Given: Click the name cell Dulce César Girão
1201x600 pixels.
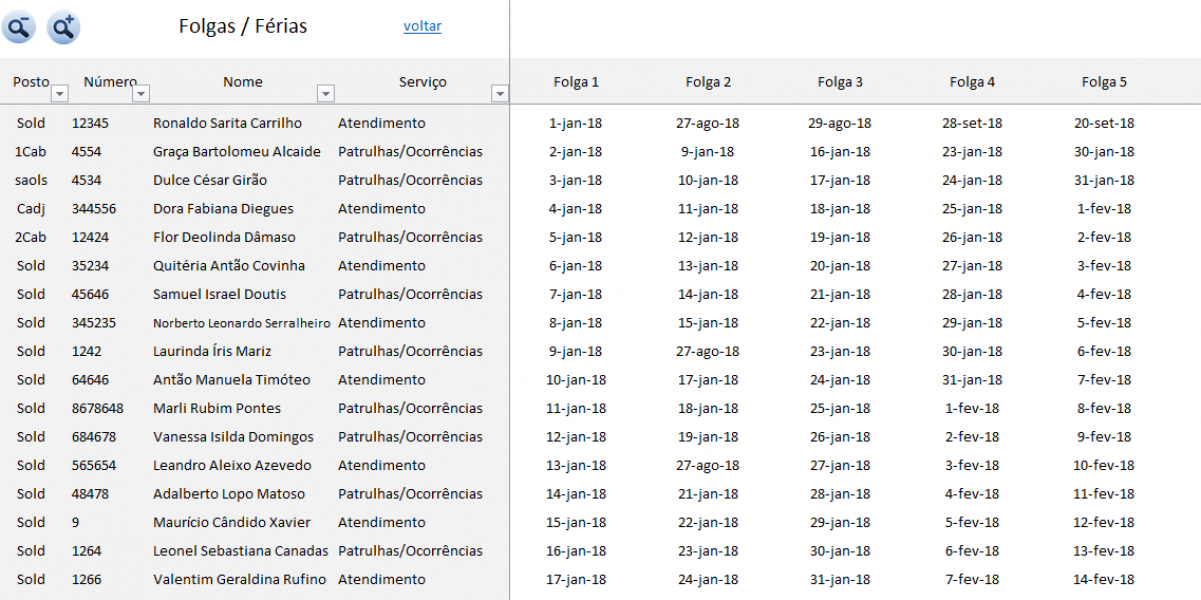Looking at the screenshot, I should coord(210,180).
